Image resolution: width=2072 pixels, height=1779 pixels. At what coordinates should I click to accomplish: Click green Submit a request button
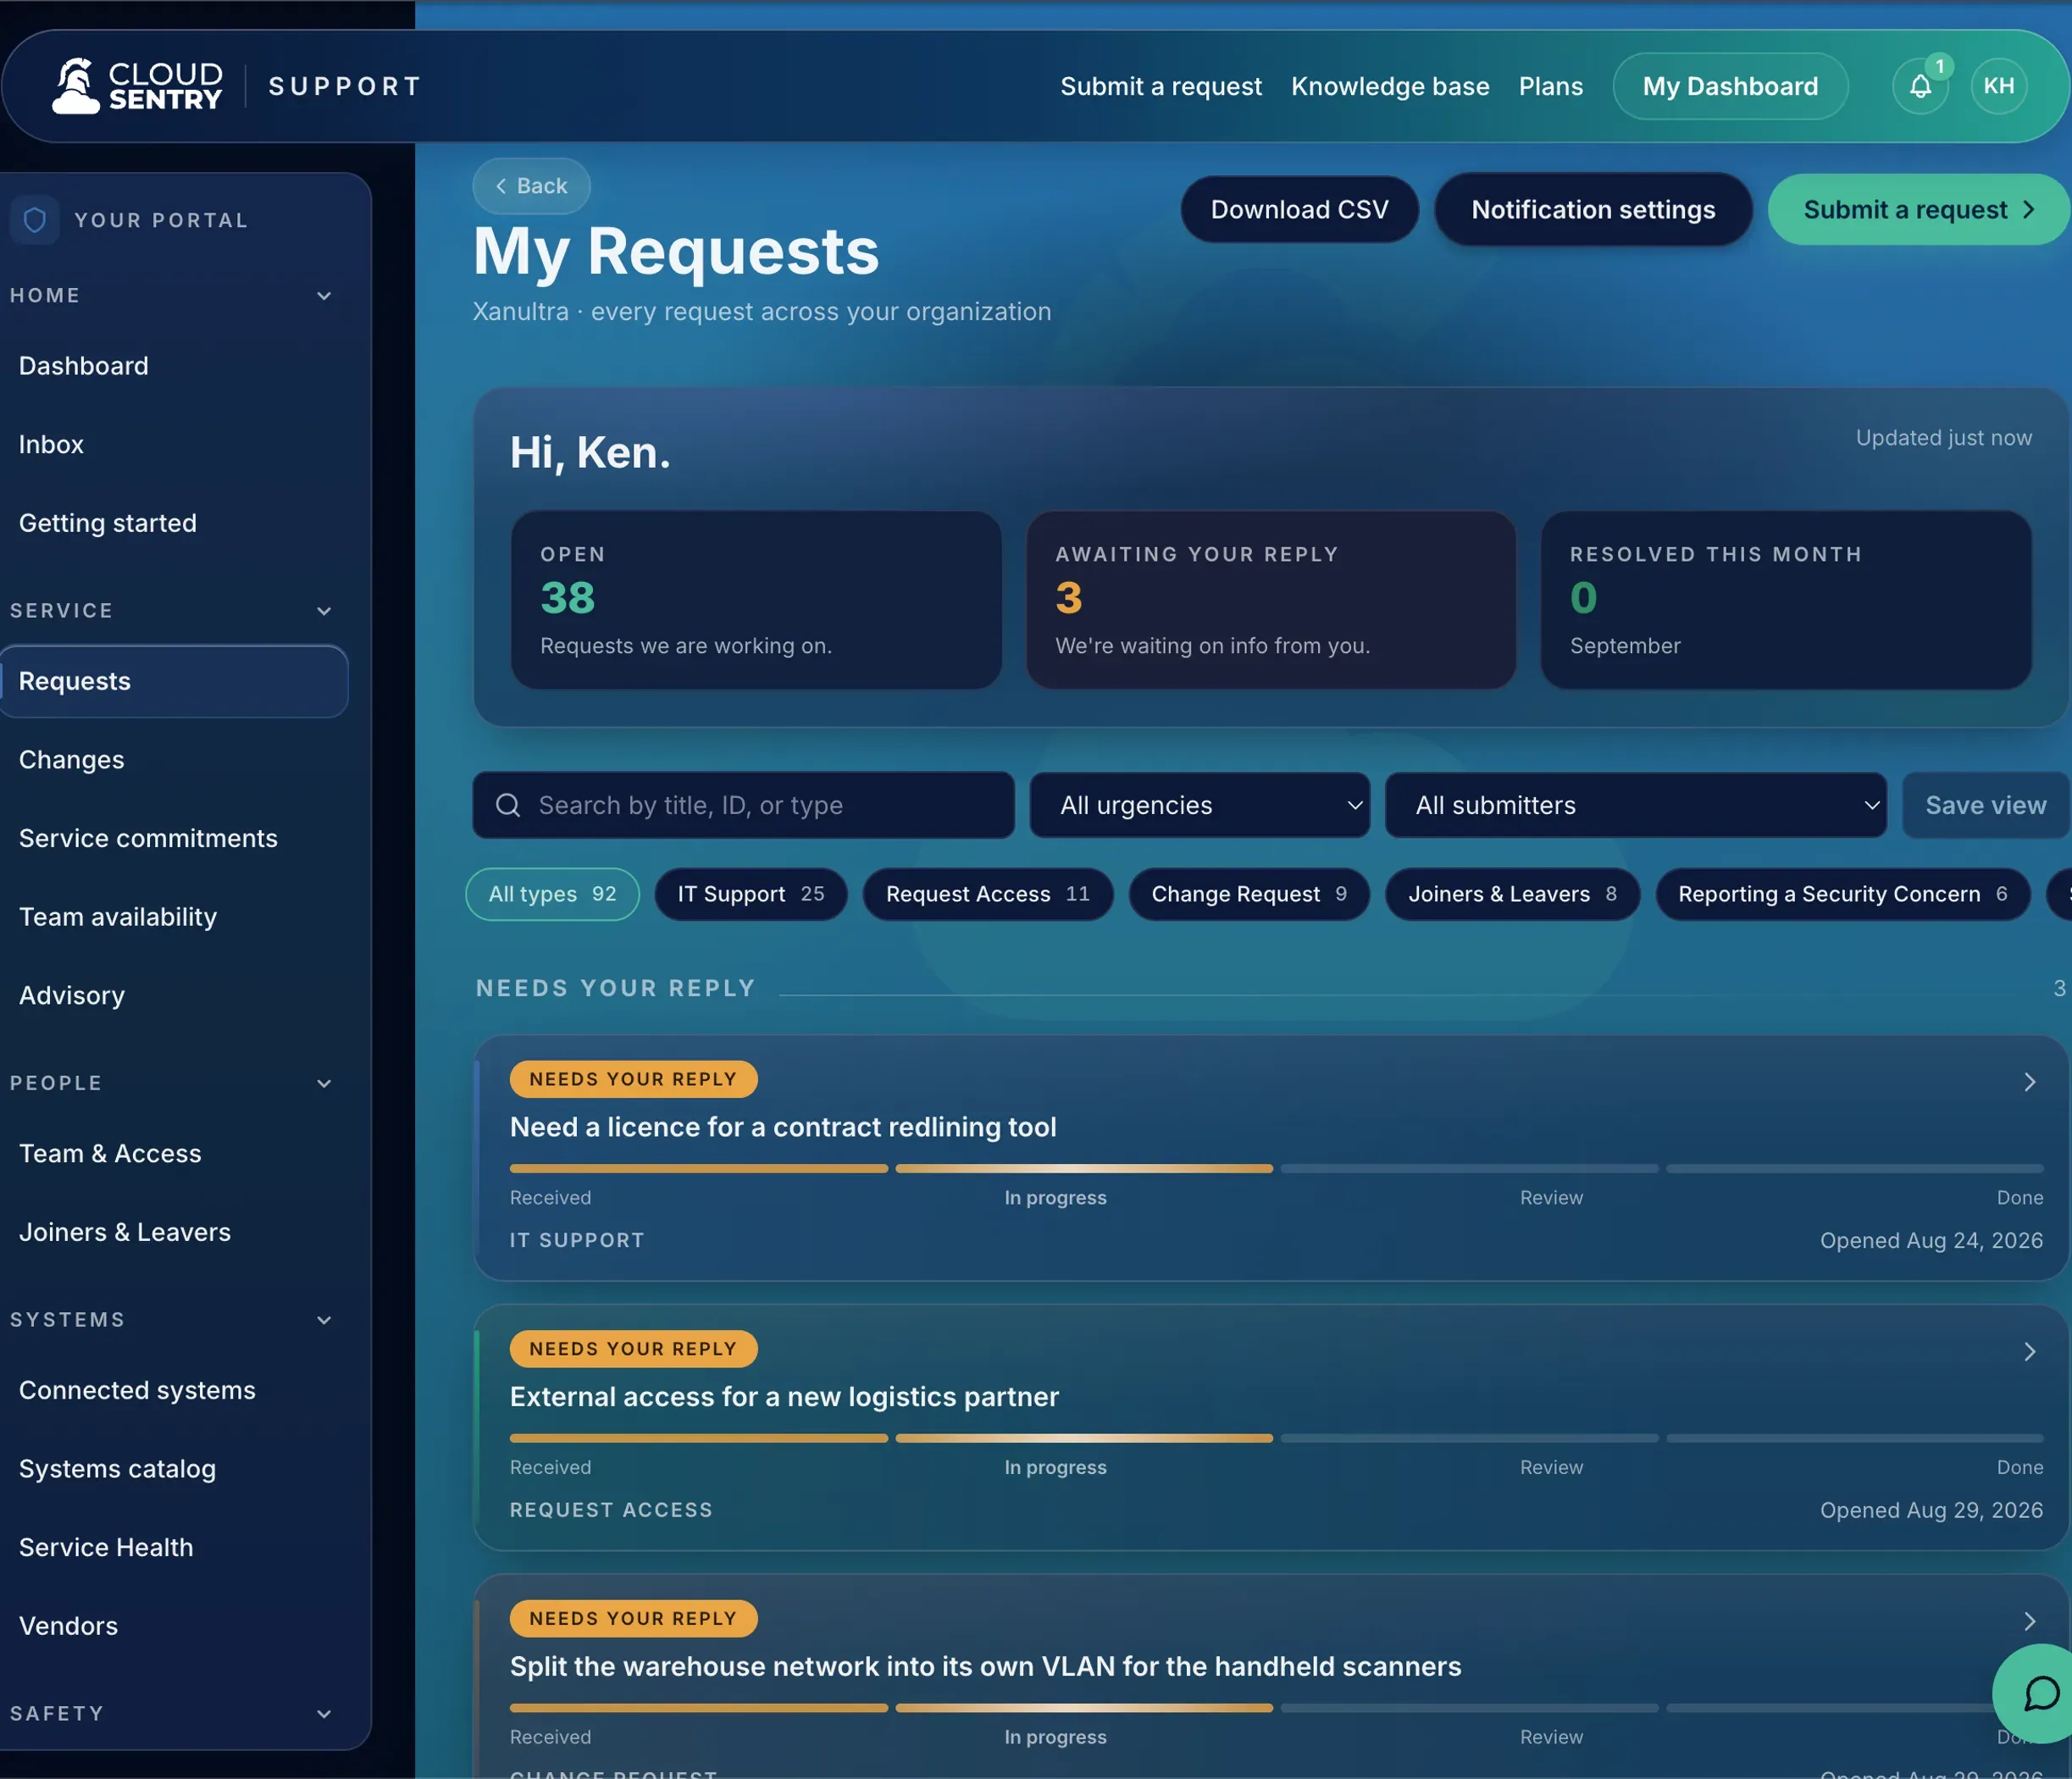tap(1918, 209)
